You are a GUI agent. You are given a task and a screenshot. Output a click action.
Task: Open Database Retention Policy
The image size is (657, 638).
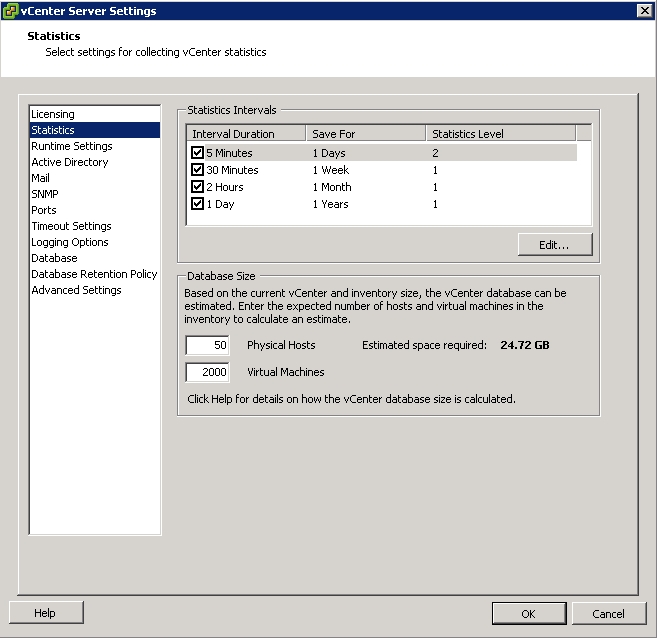pos(95,274)
